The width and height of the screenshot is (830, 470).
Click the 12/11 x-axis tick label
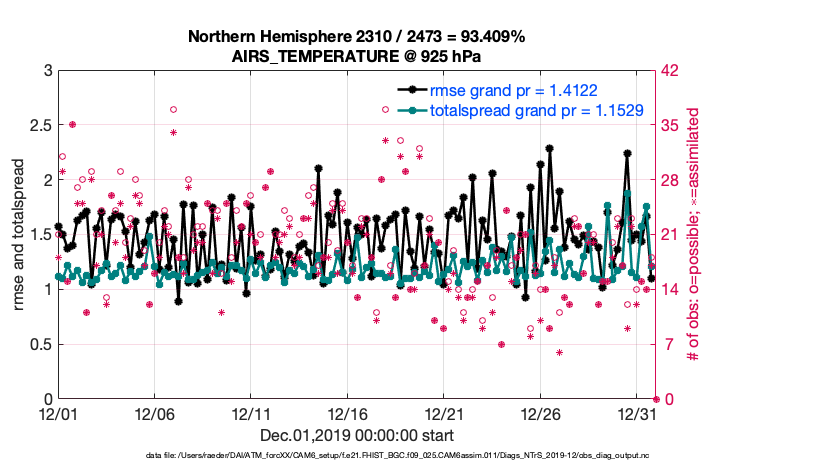tap(251, 413)
